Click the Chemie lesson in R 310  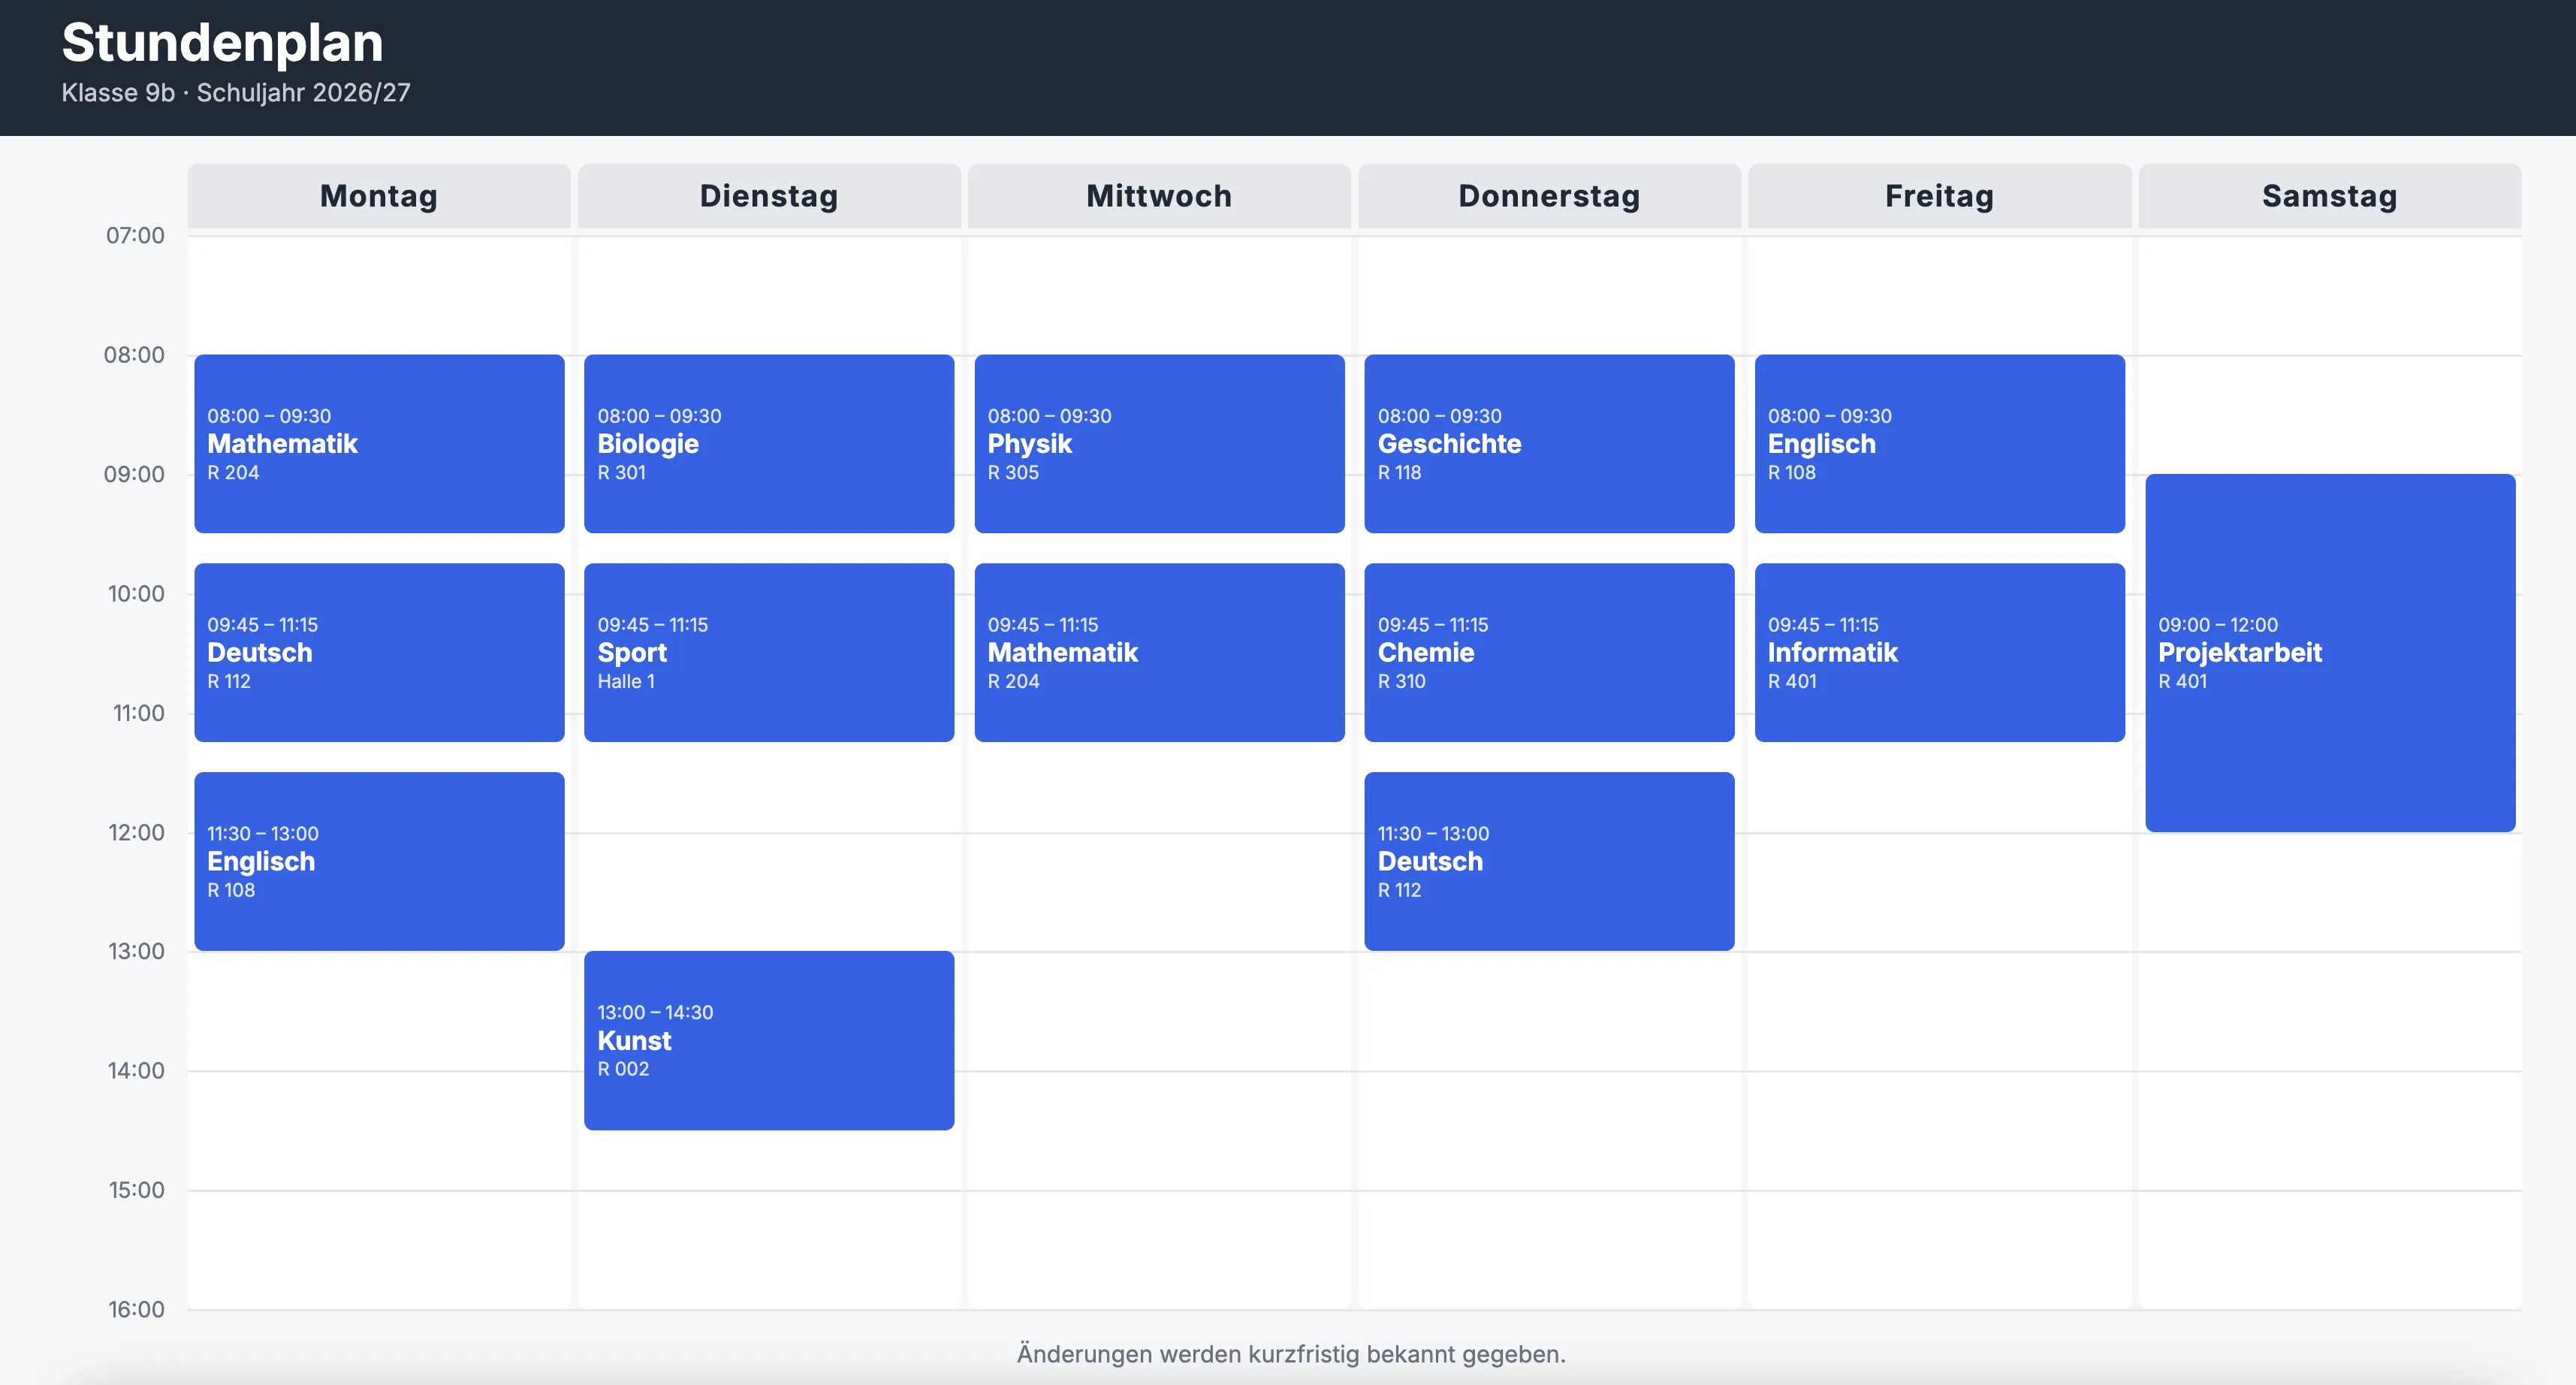coord(1549,652)
